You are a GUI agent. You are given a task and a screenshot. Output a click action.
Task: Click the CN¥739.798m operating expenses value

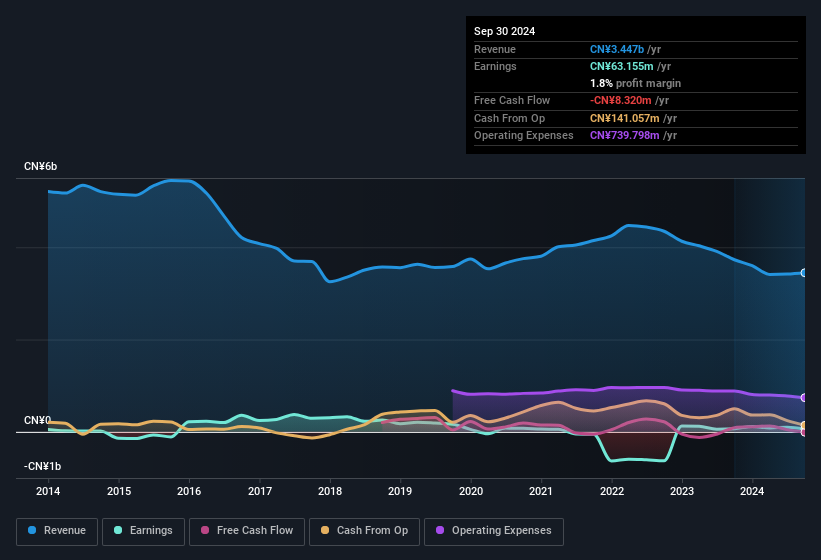[625, 136]
